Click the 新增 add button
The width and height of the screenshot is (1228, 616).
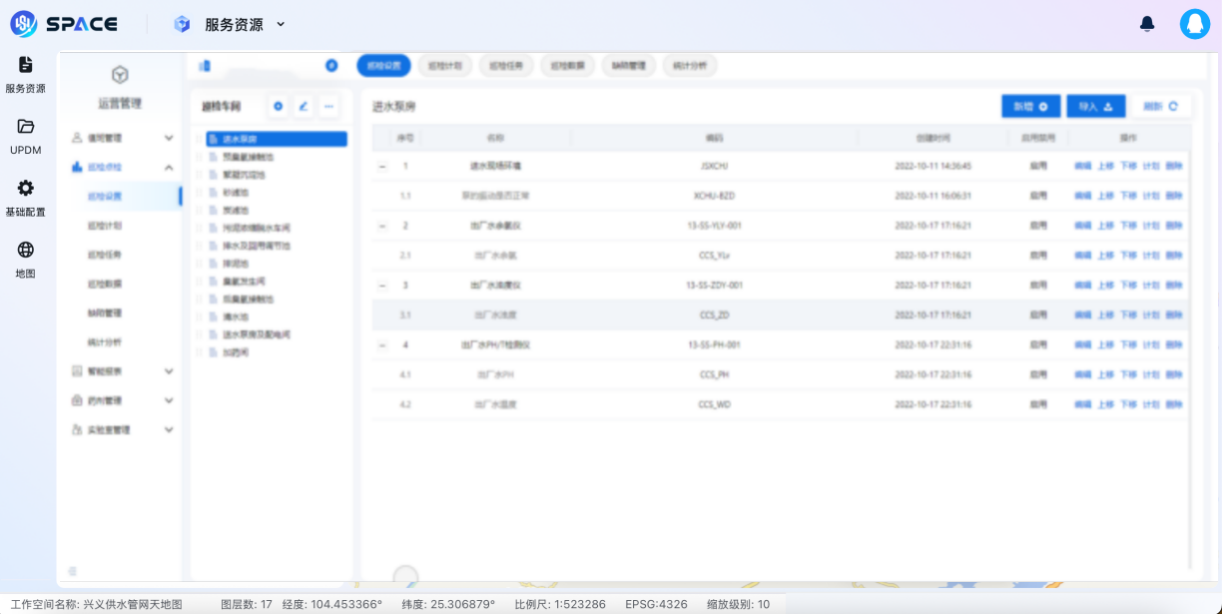[x=1030, y=106]
